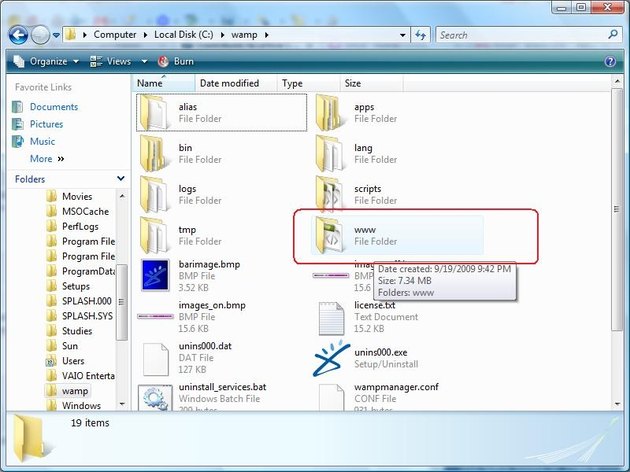Select MSOCache folder in tree
The width and height of the screenshot is (630, 472).
85,211
